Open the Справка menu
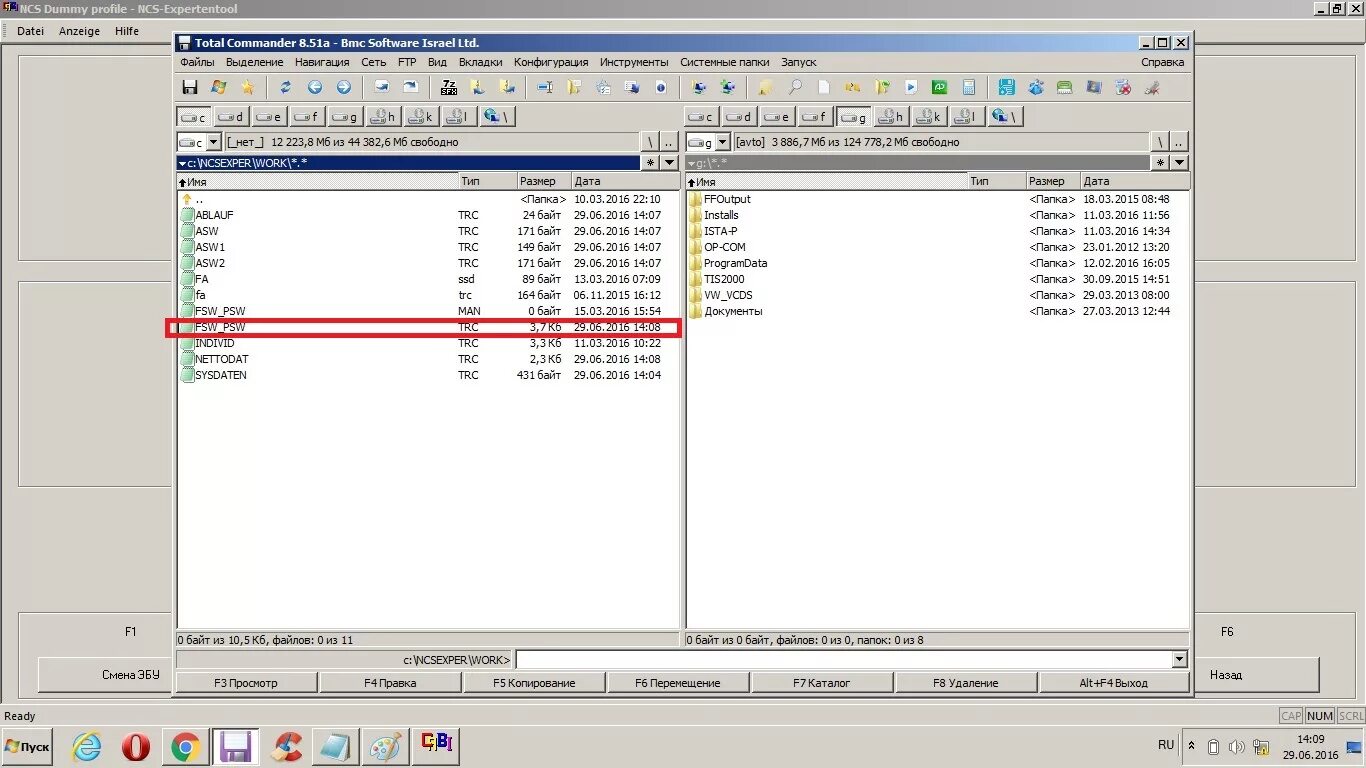1366x768 pixels. 1163,62
